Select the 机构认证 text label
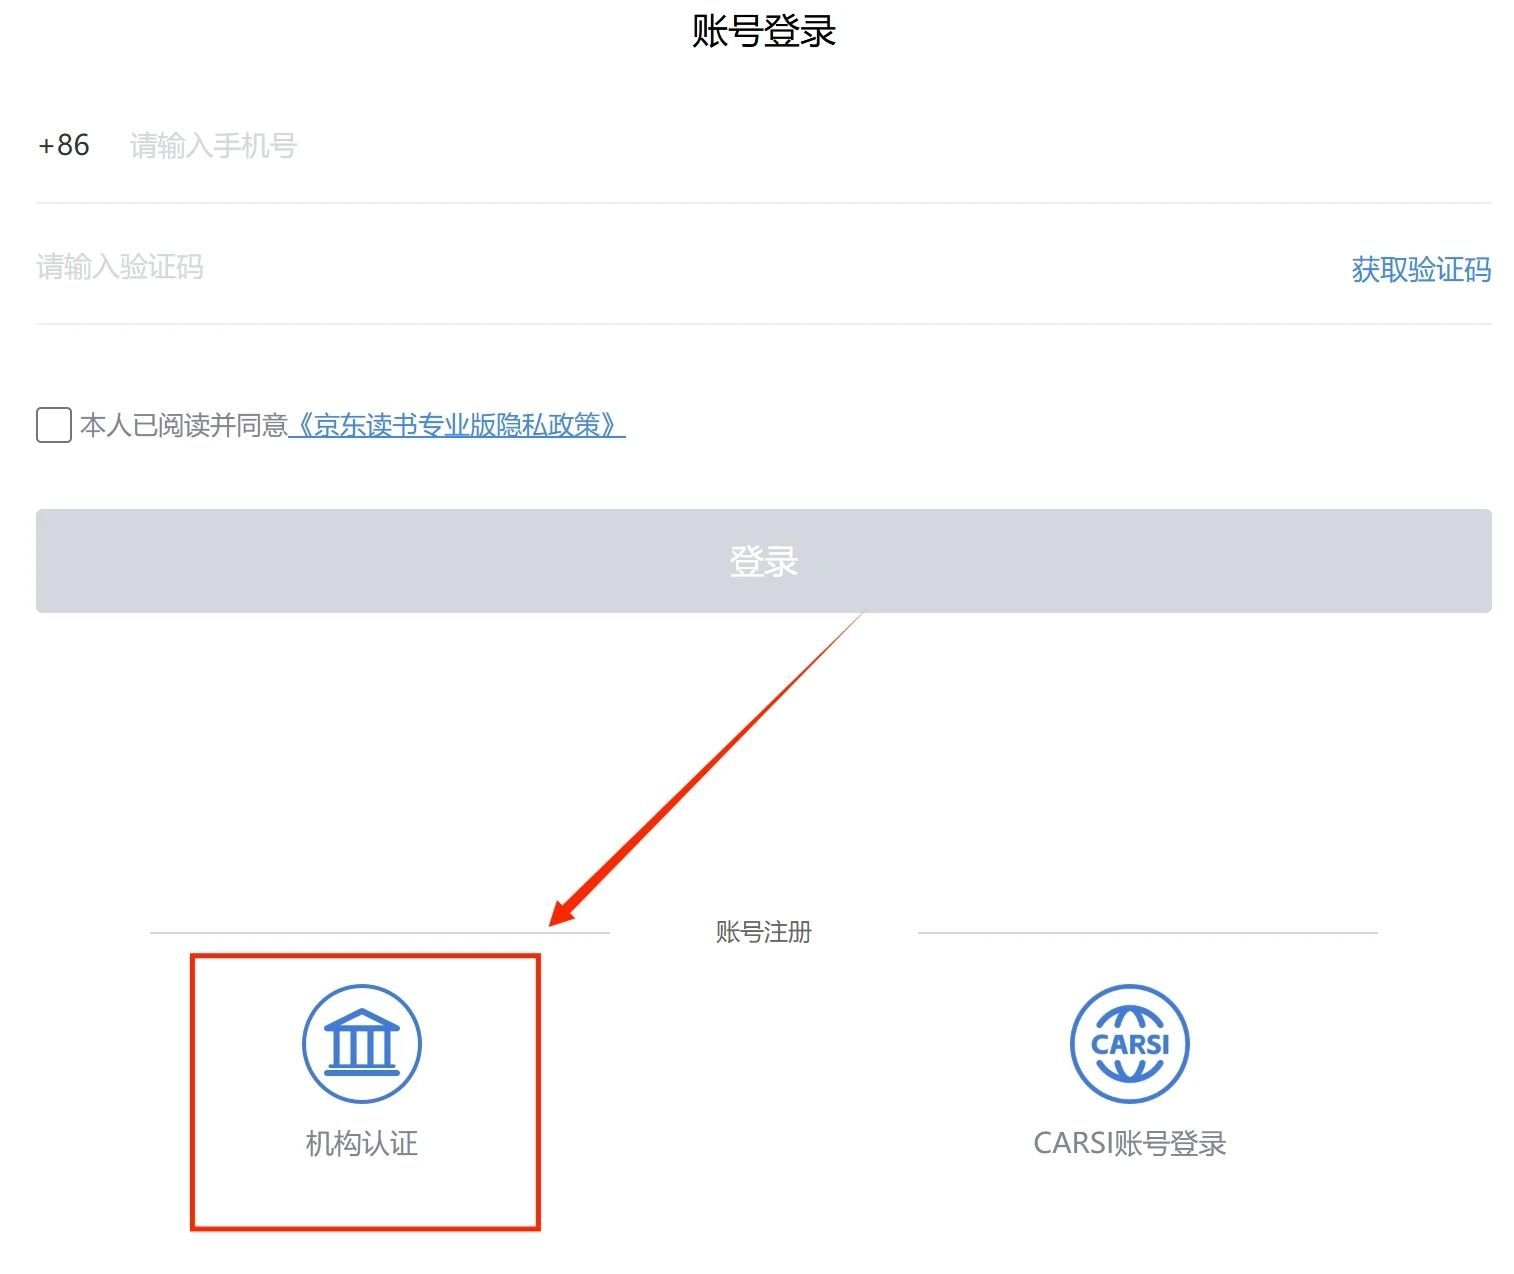The height and width of the screenshot is (1274, 1514). tap(361, 1143)
